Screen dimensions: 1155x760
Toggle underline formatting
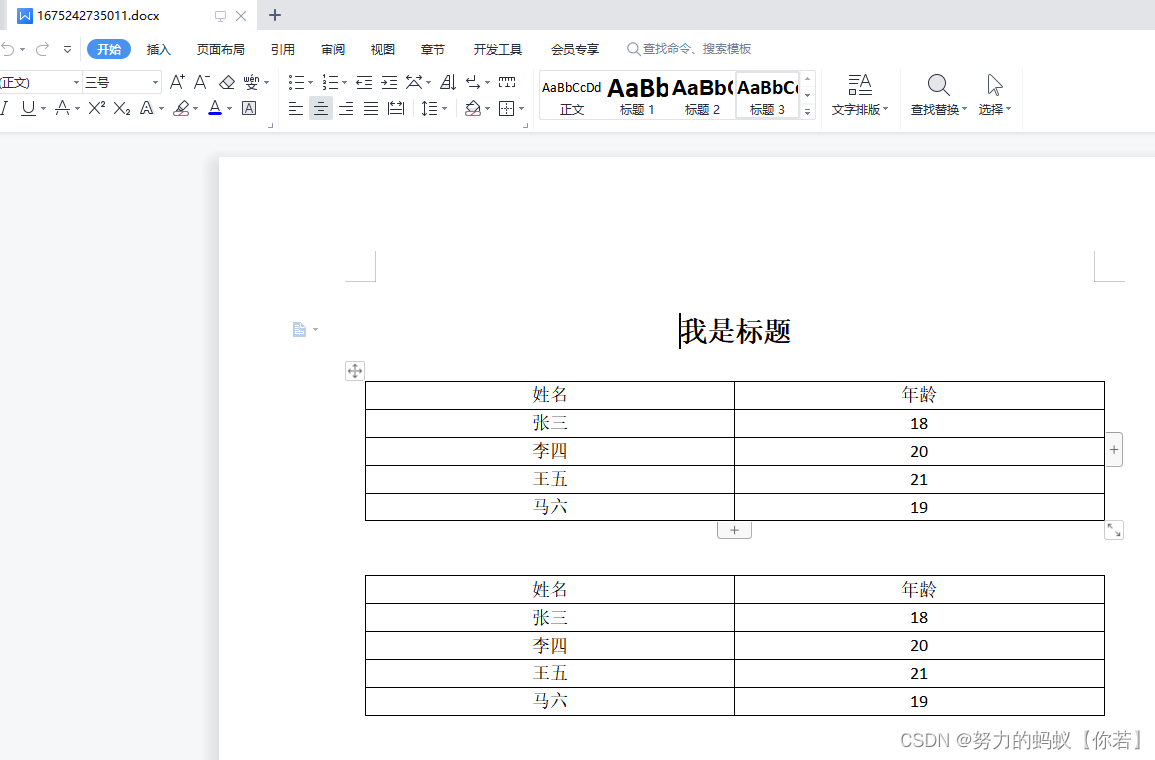[x=28, y=109]
